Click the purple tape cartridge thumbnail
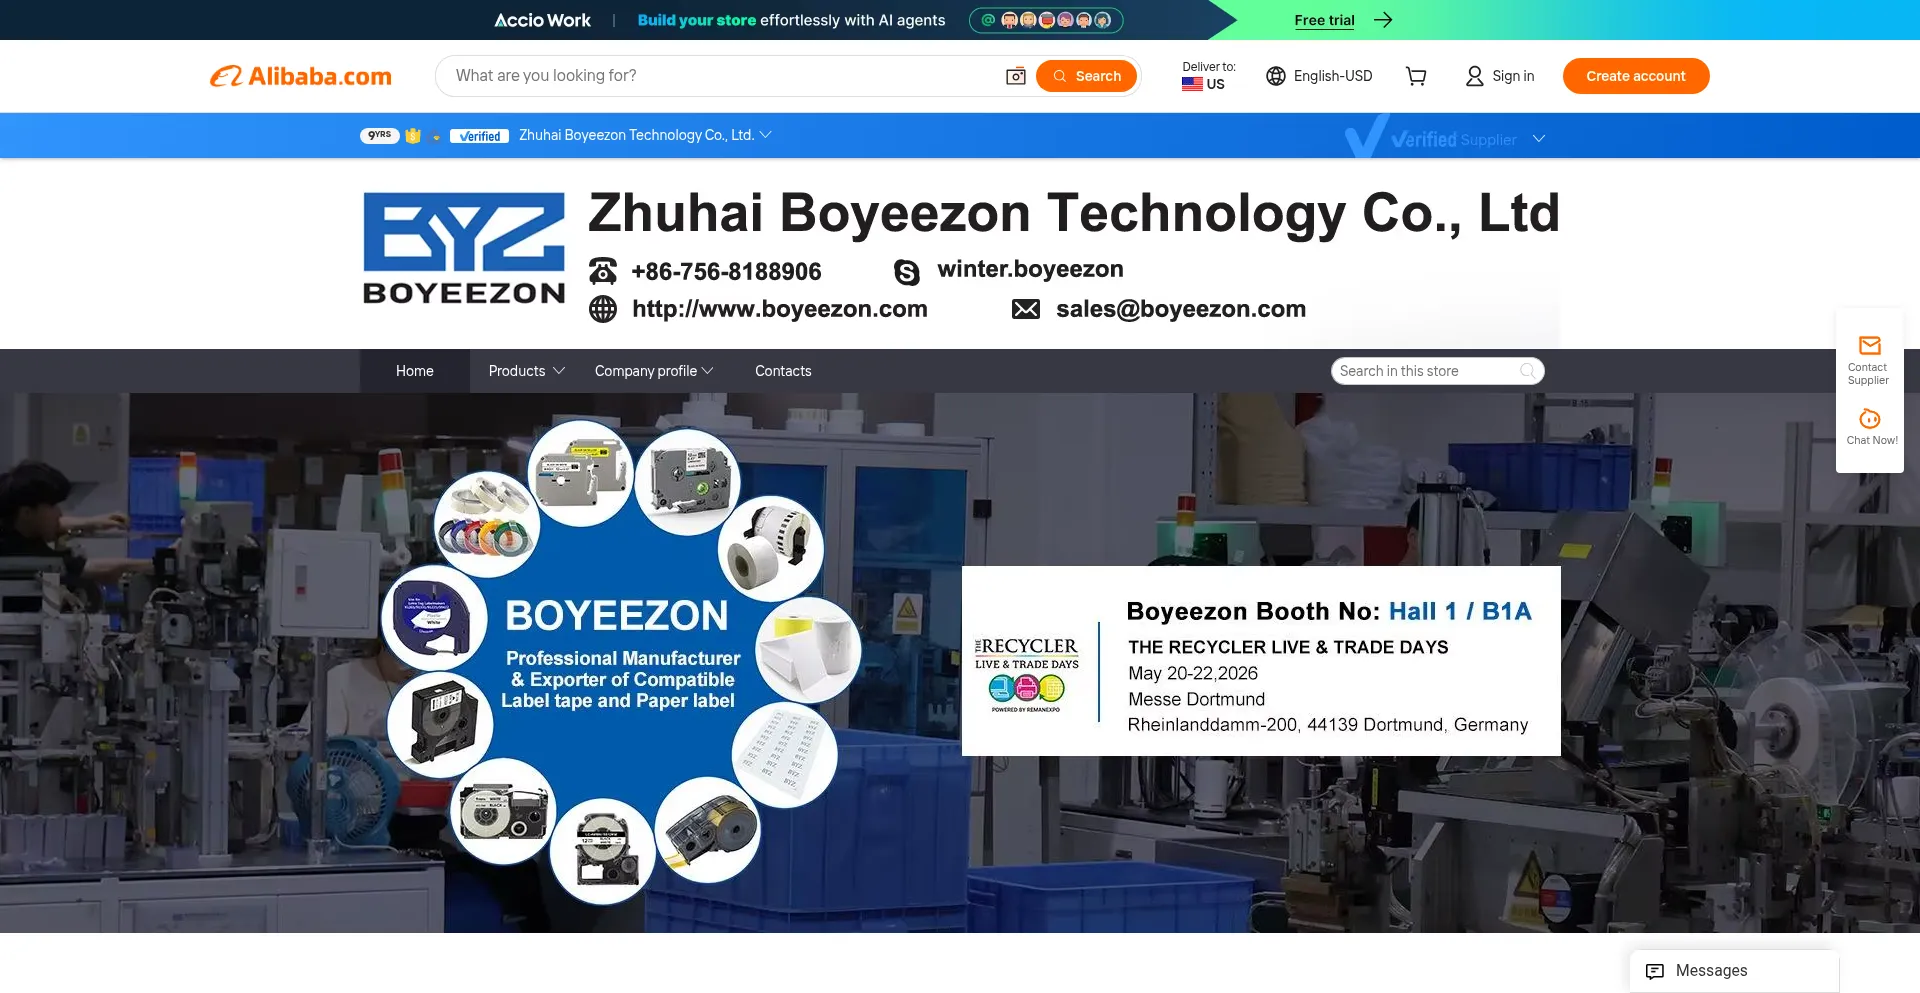The width and height of the screenshot is (1920, 993). (434, 619)
